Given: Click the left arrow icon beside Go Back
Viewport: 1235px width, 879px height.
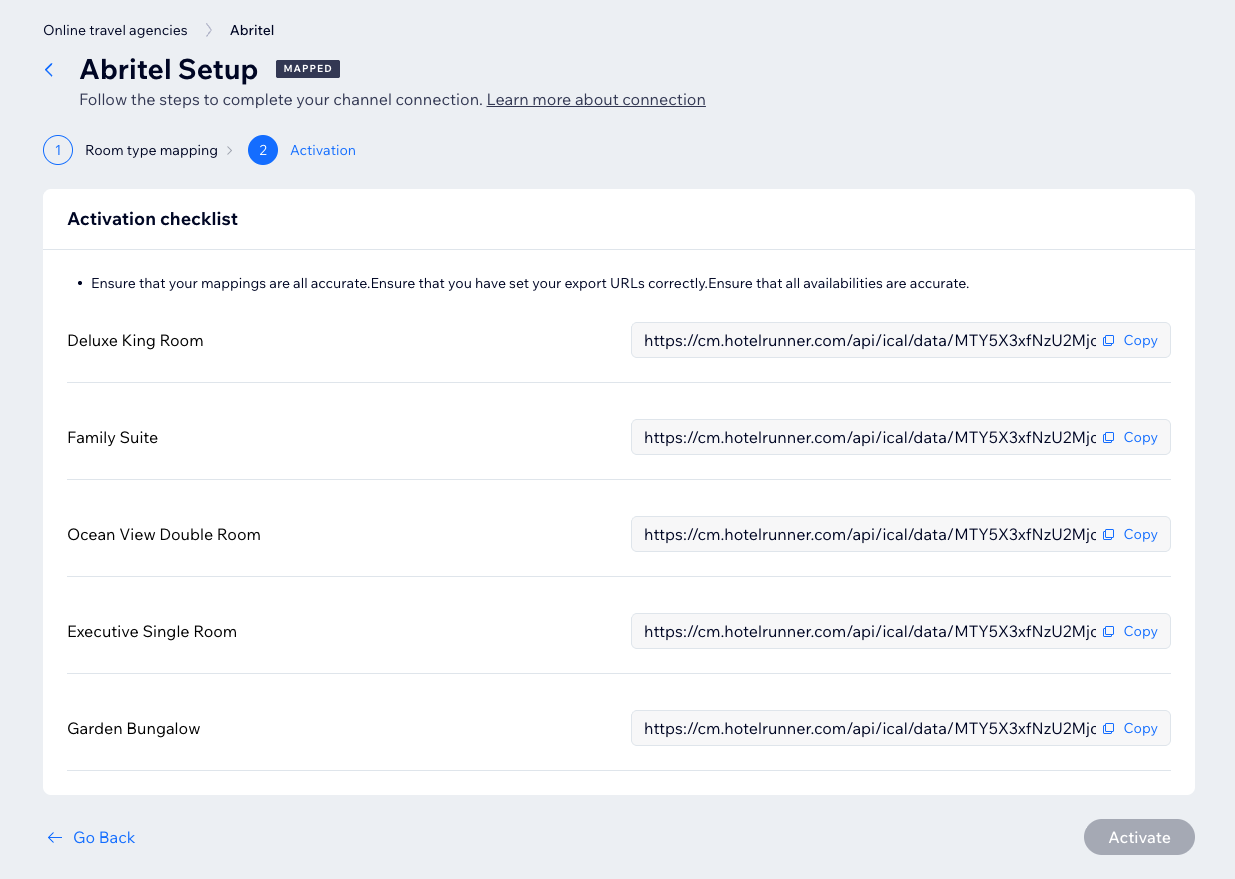Looking at the screenshot, I should [54, 838].
